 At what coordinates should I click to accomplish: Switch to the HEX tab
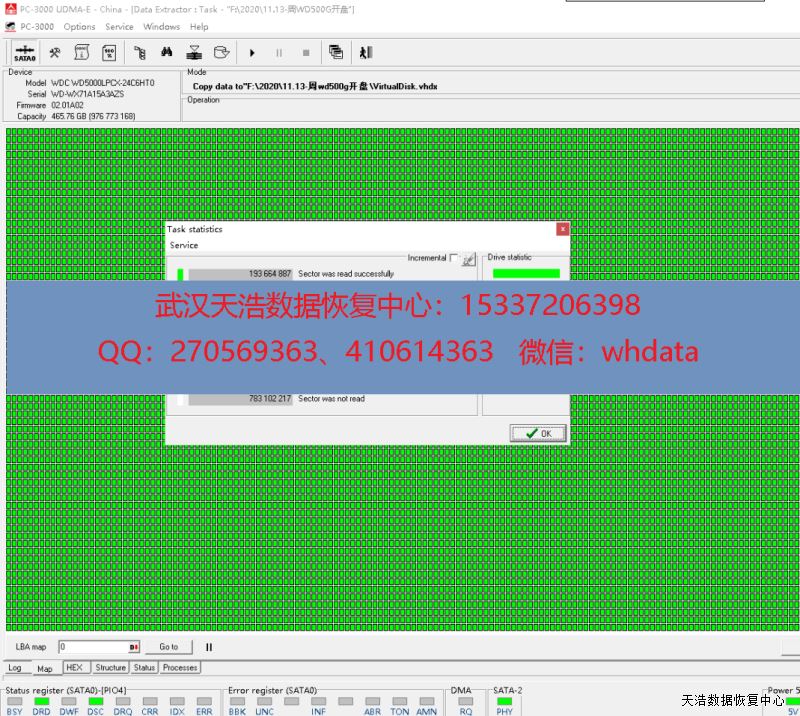point(74,667)
